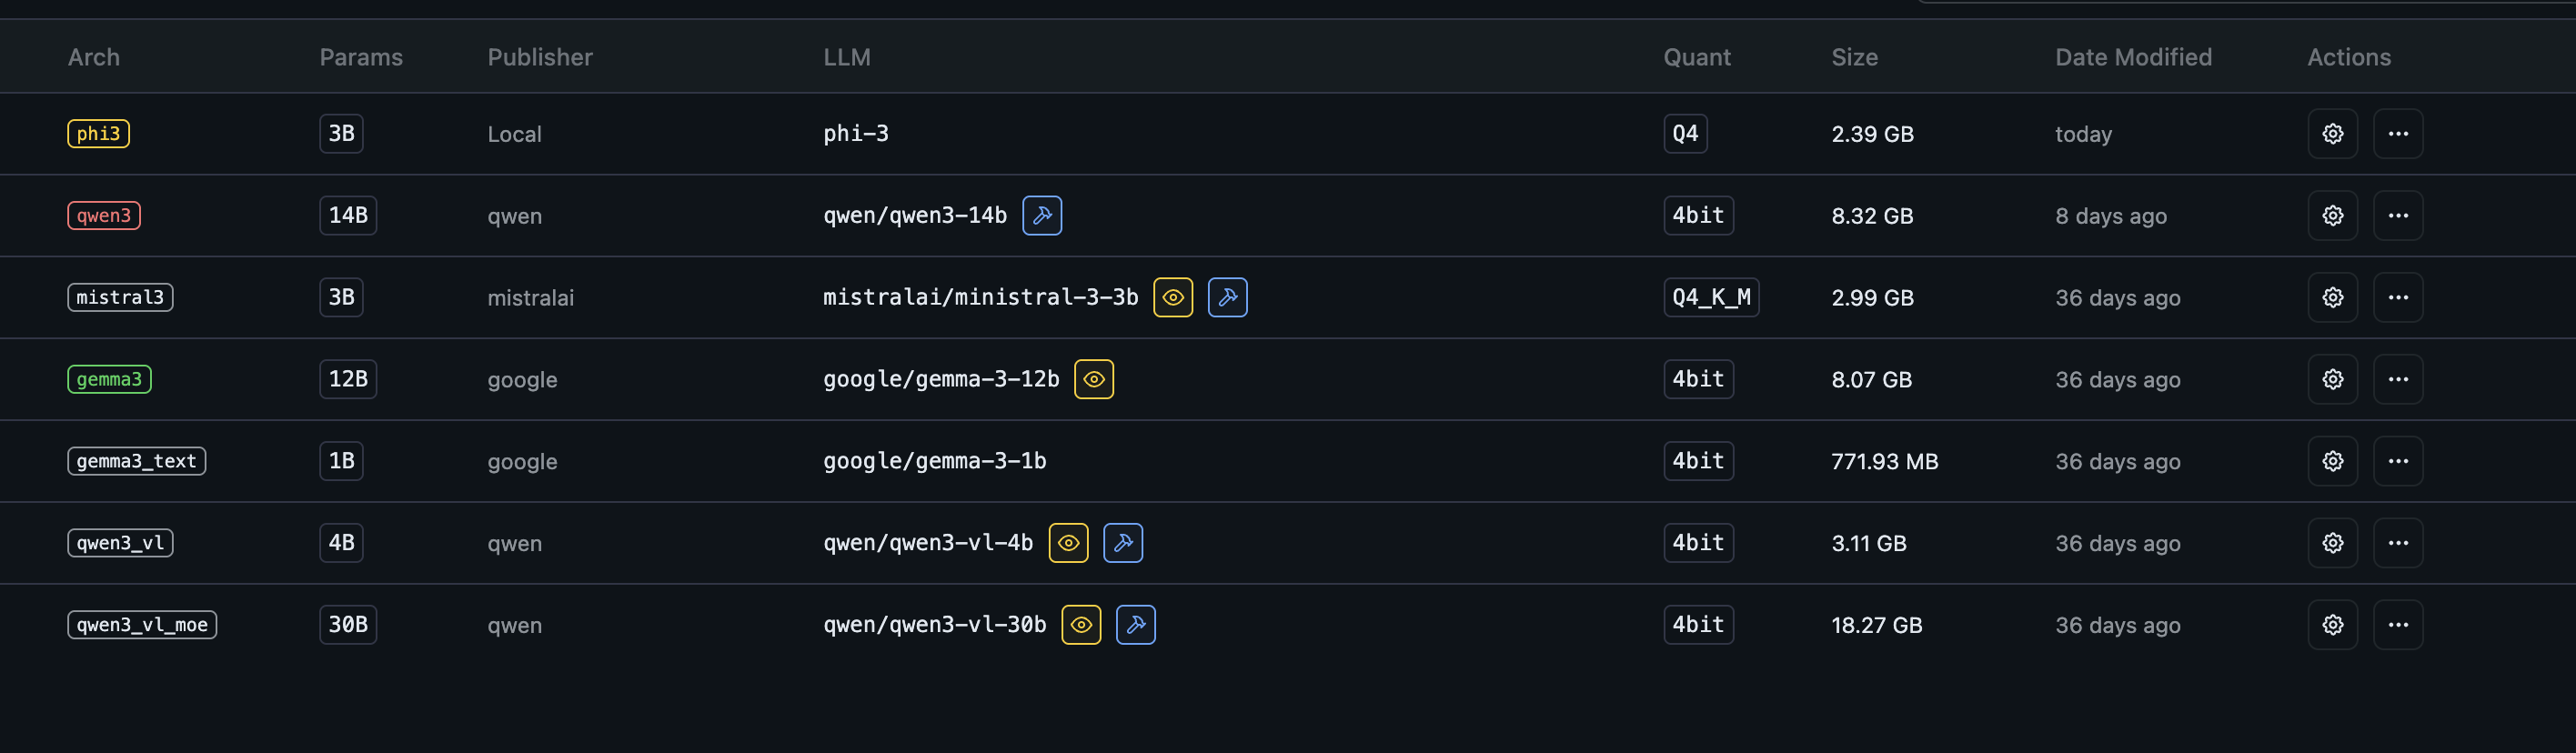Click tool-use hammer icon on qwen3-14b
2576x753 pixels.
(x=1041, y=216)
